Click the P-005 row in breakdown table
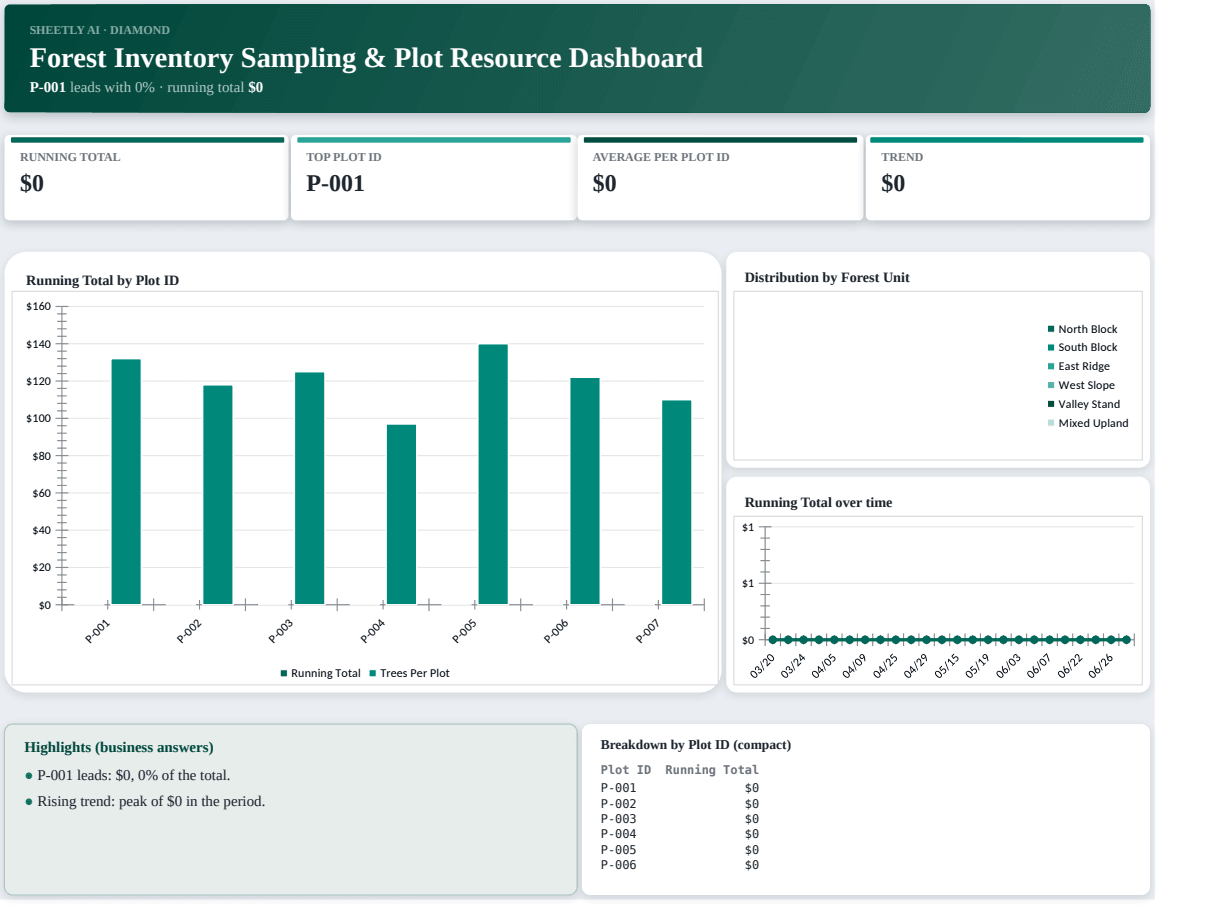 [680, 850]
